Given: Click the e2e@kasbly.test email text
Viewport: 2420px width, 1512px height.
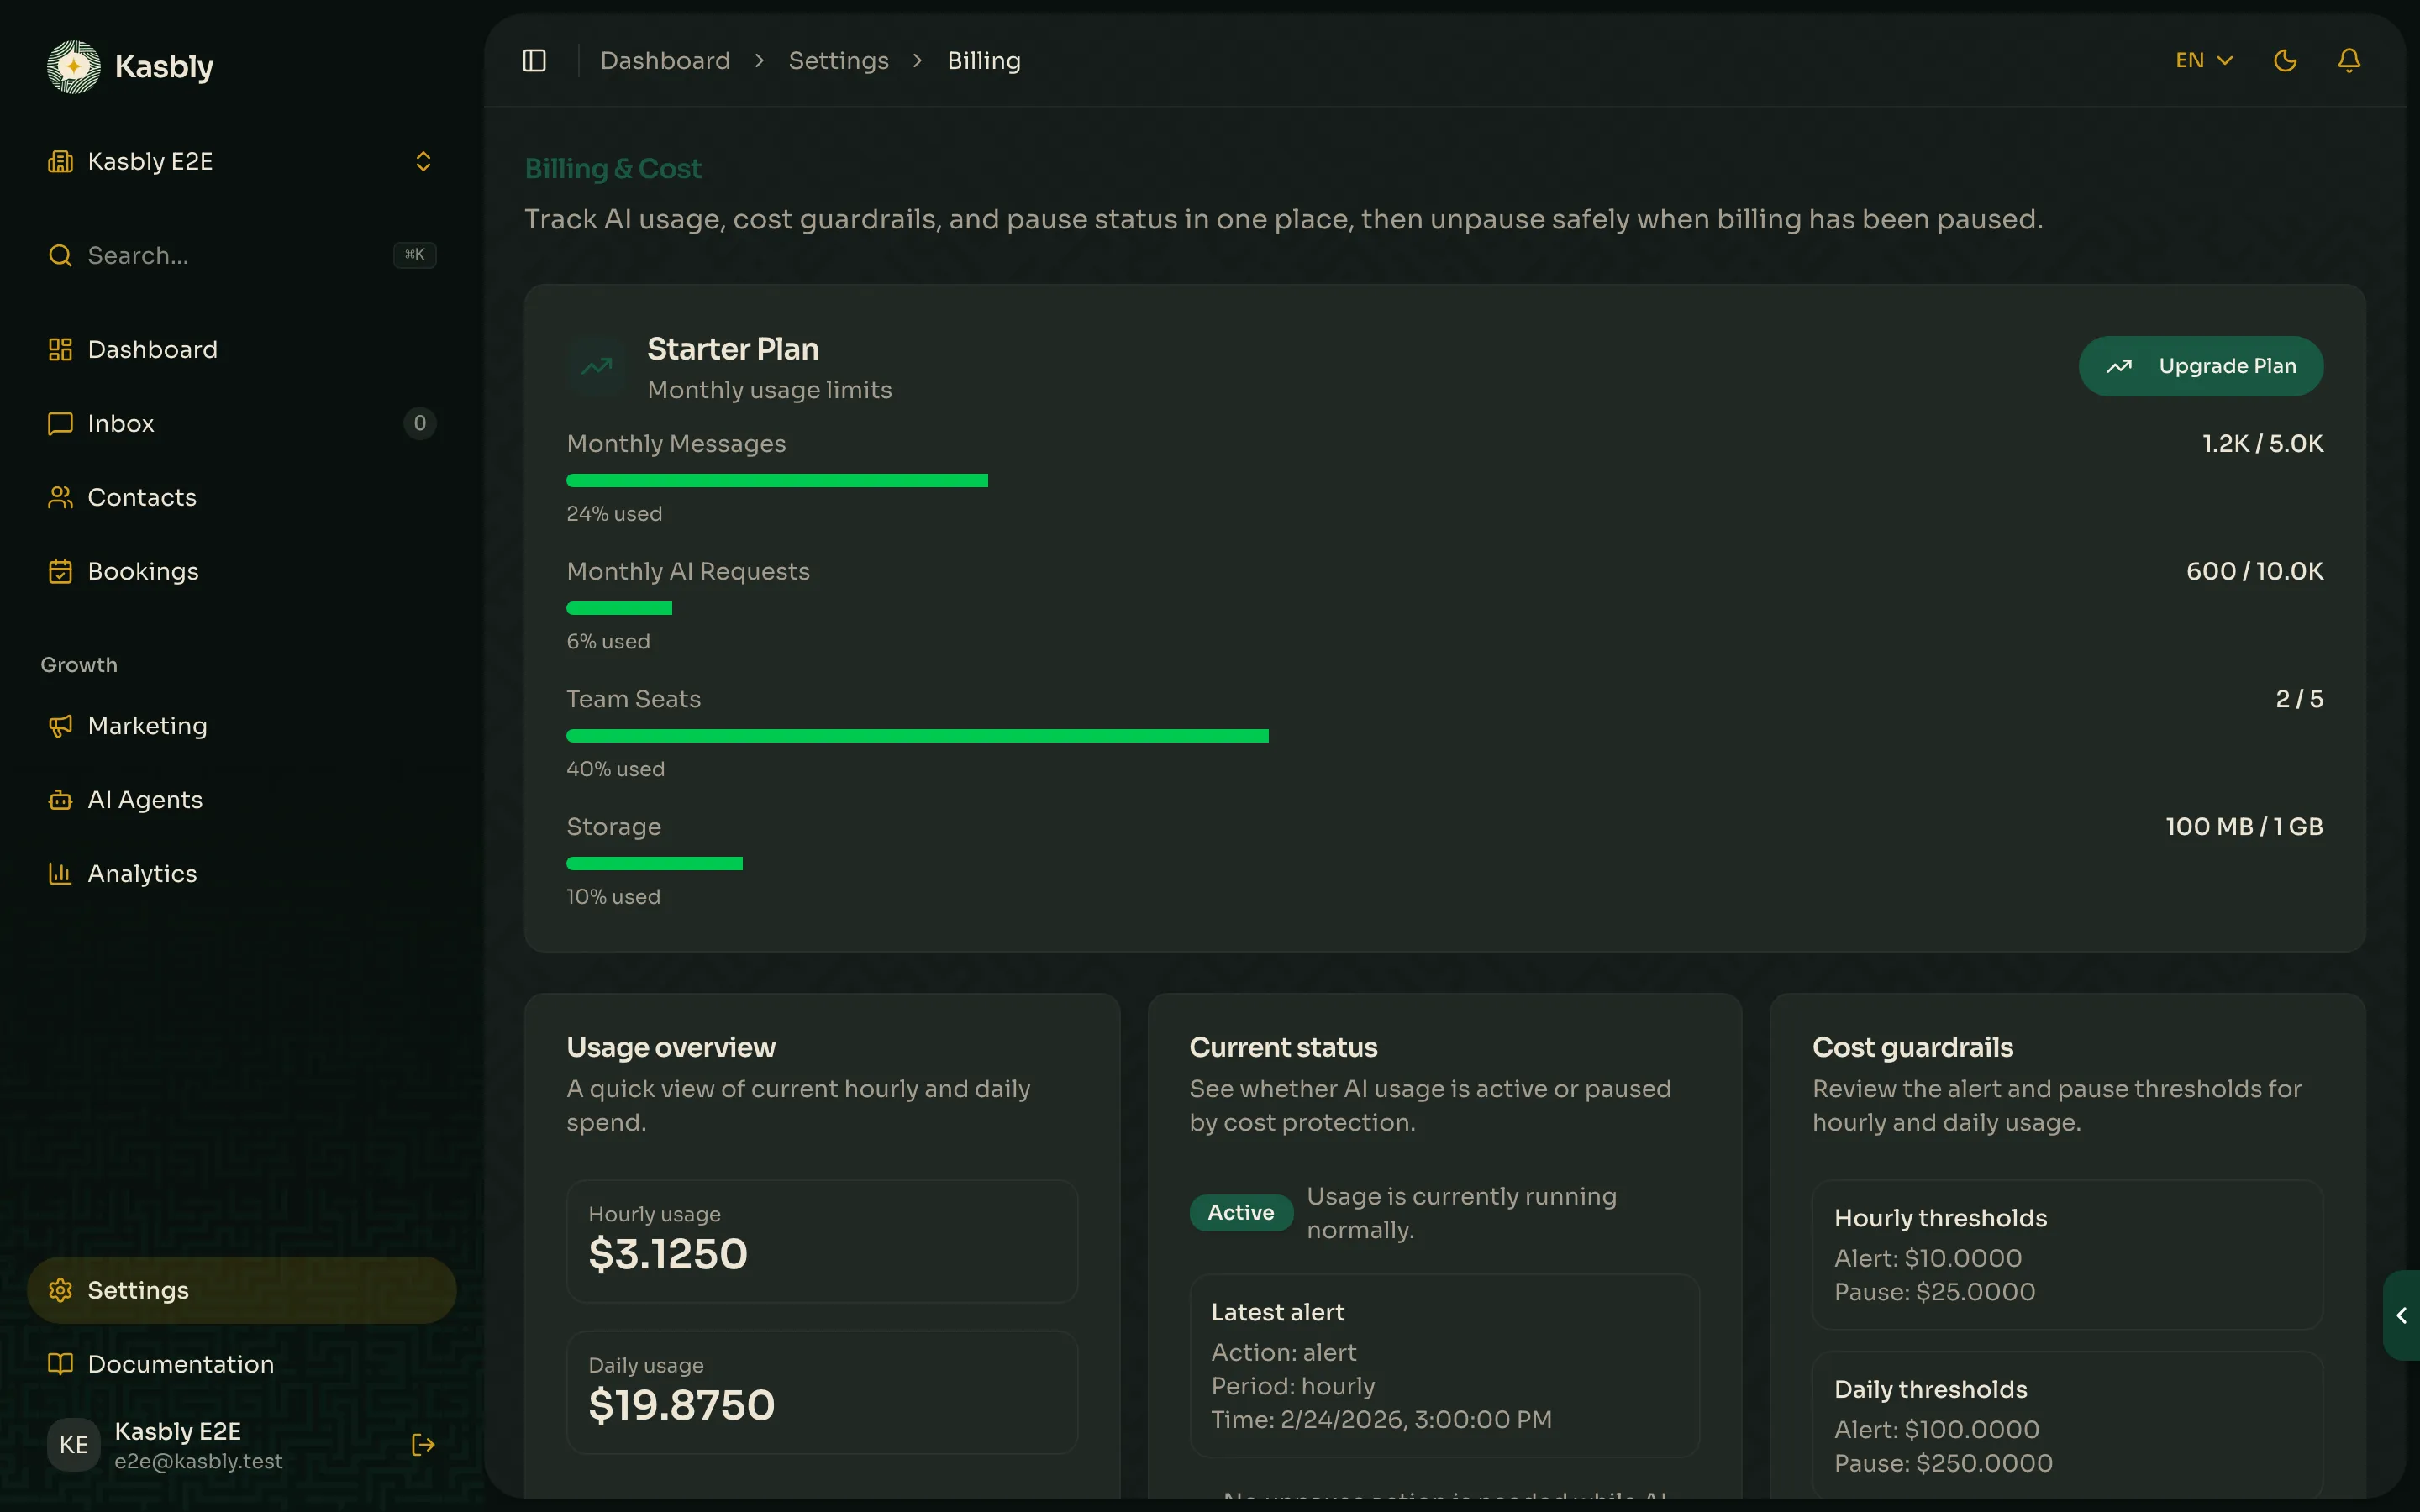Looking at the screenshot, I should [198, 1461].
